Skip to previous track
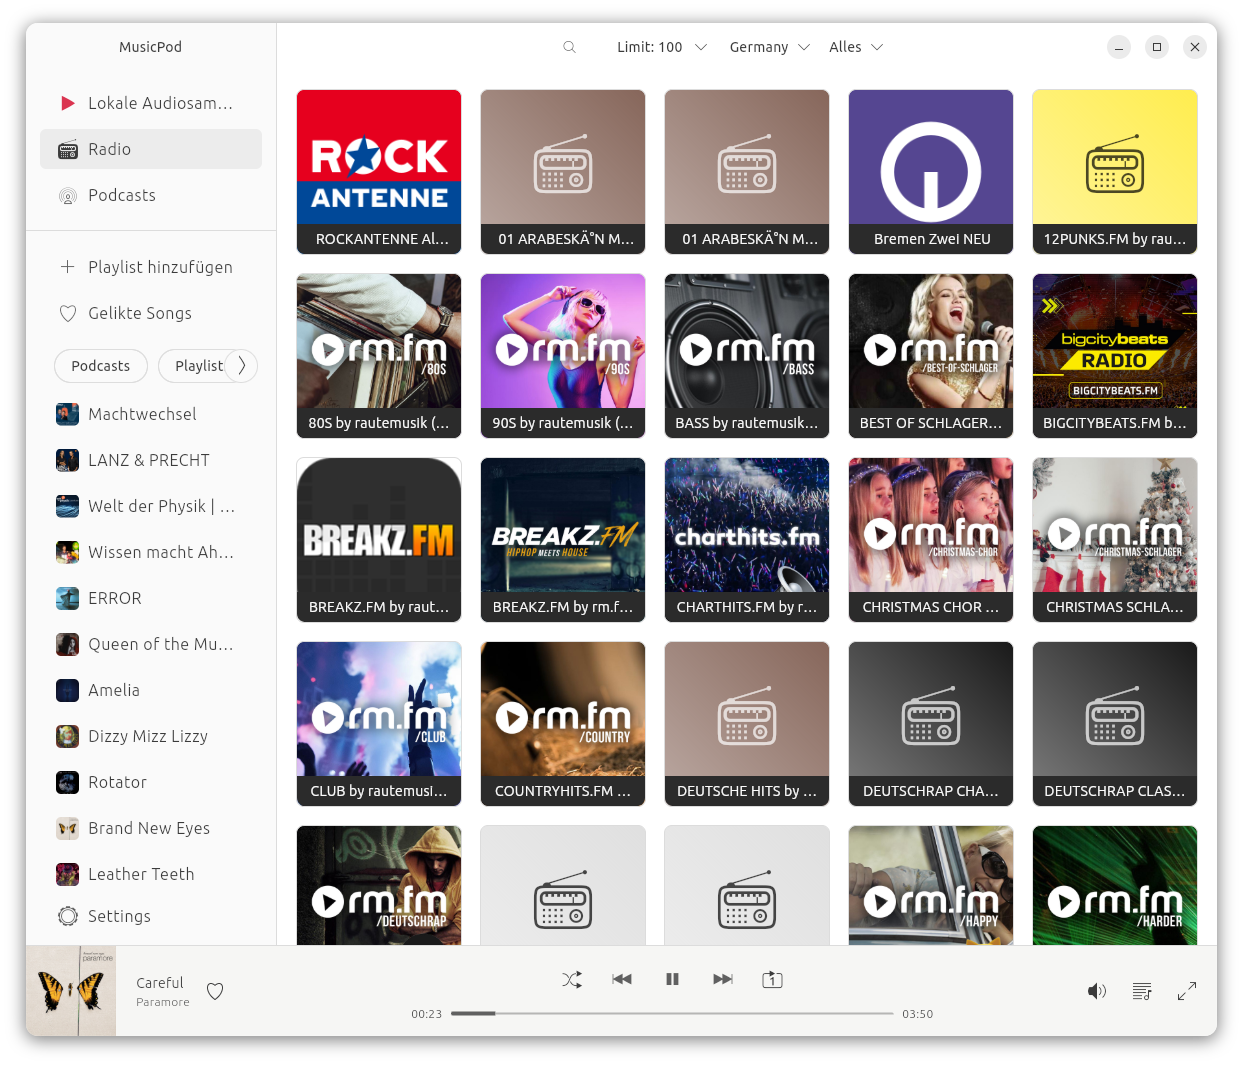The image size is (1243, 1065). [622, 979]
